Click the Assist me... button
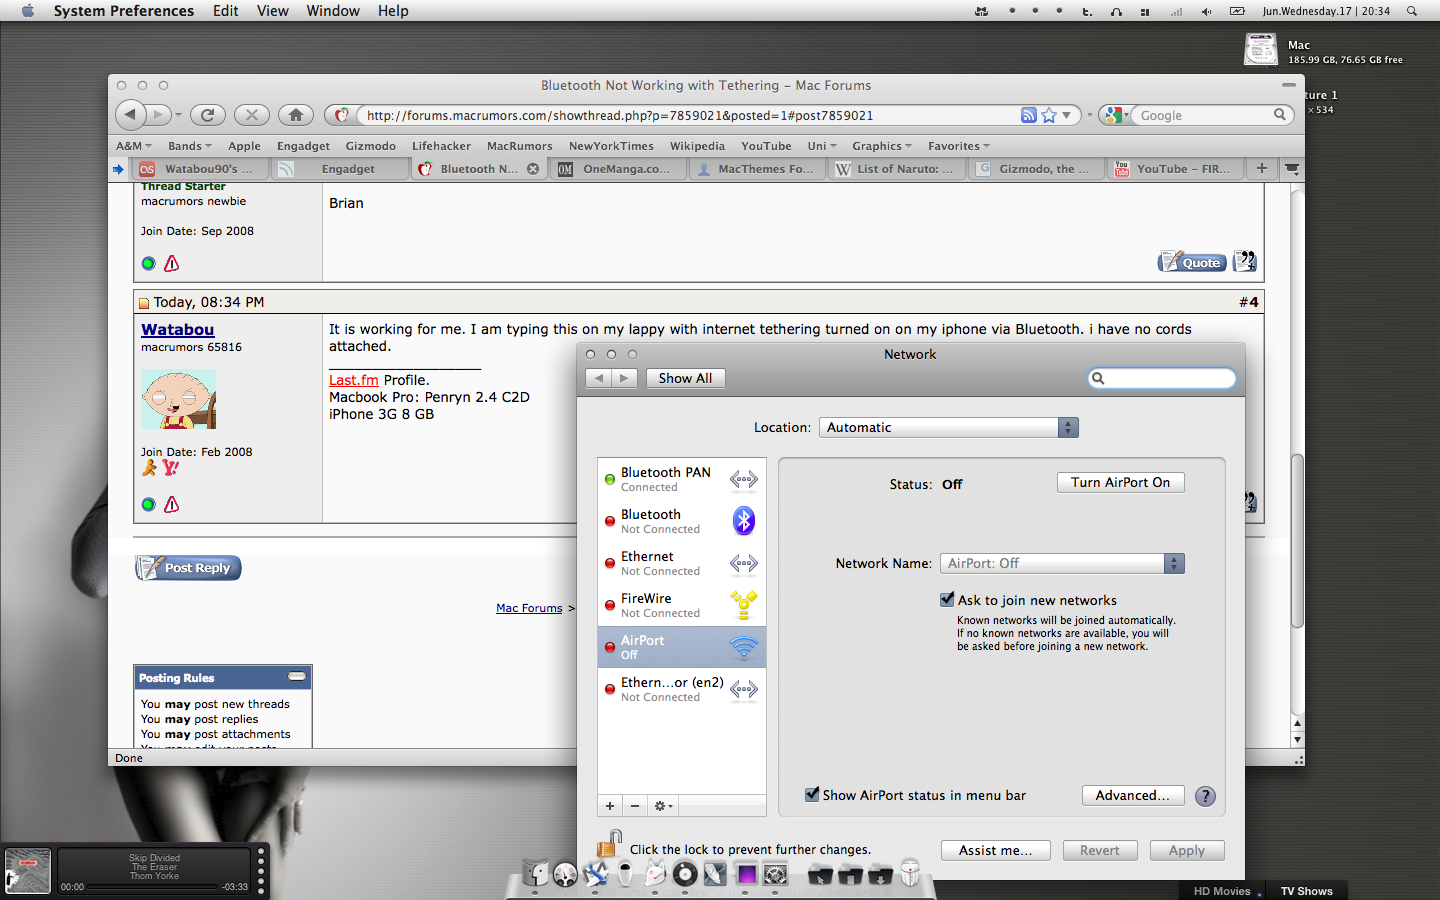 coord(995,850)
